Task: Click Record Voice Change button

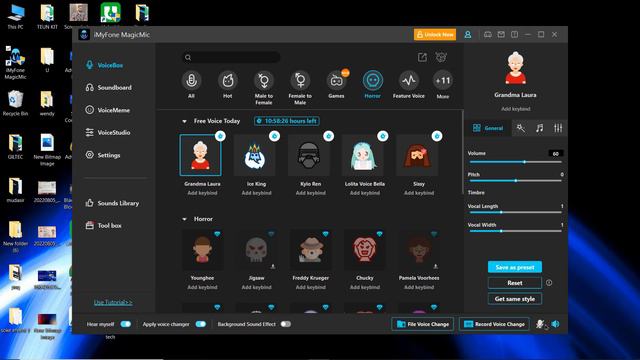Action: pyautogui.click(x=494, y=324)
